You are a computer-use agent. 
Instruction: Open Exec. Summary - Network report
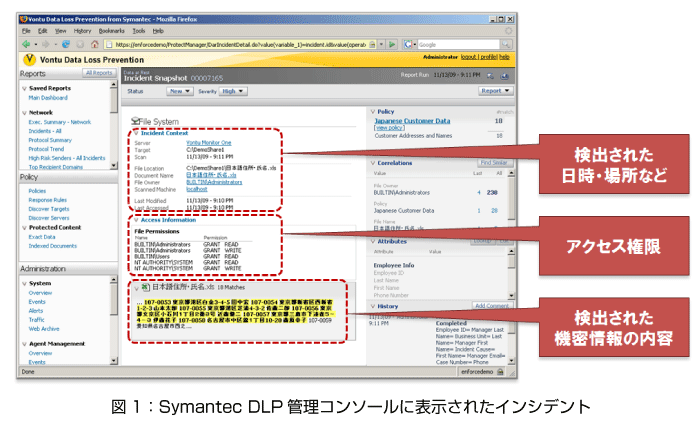pyautogui.click(x=59, y=122)
